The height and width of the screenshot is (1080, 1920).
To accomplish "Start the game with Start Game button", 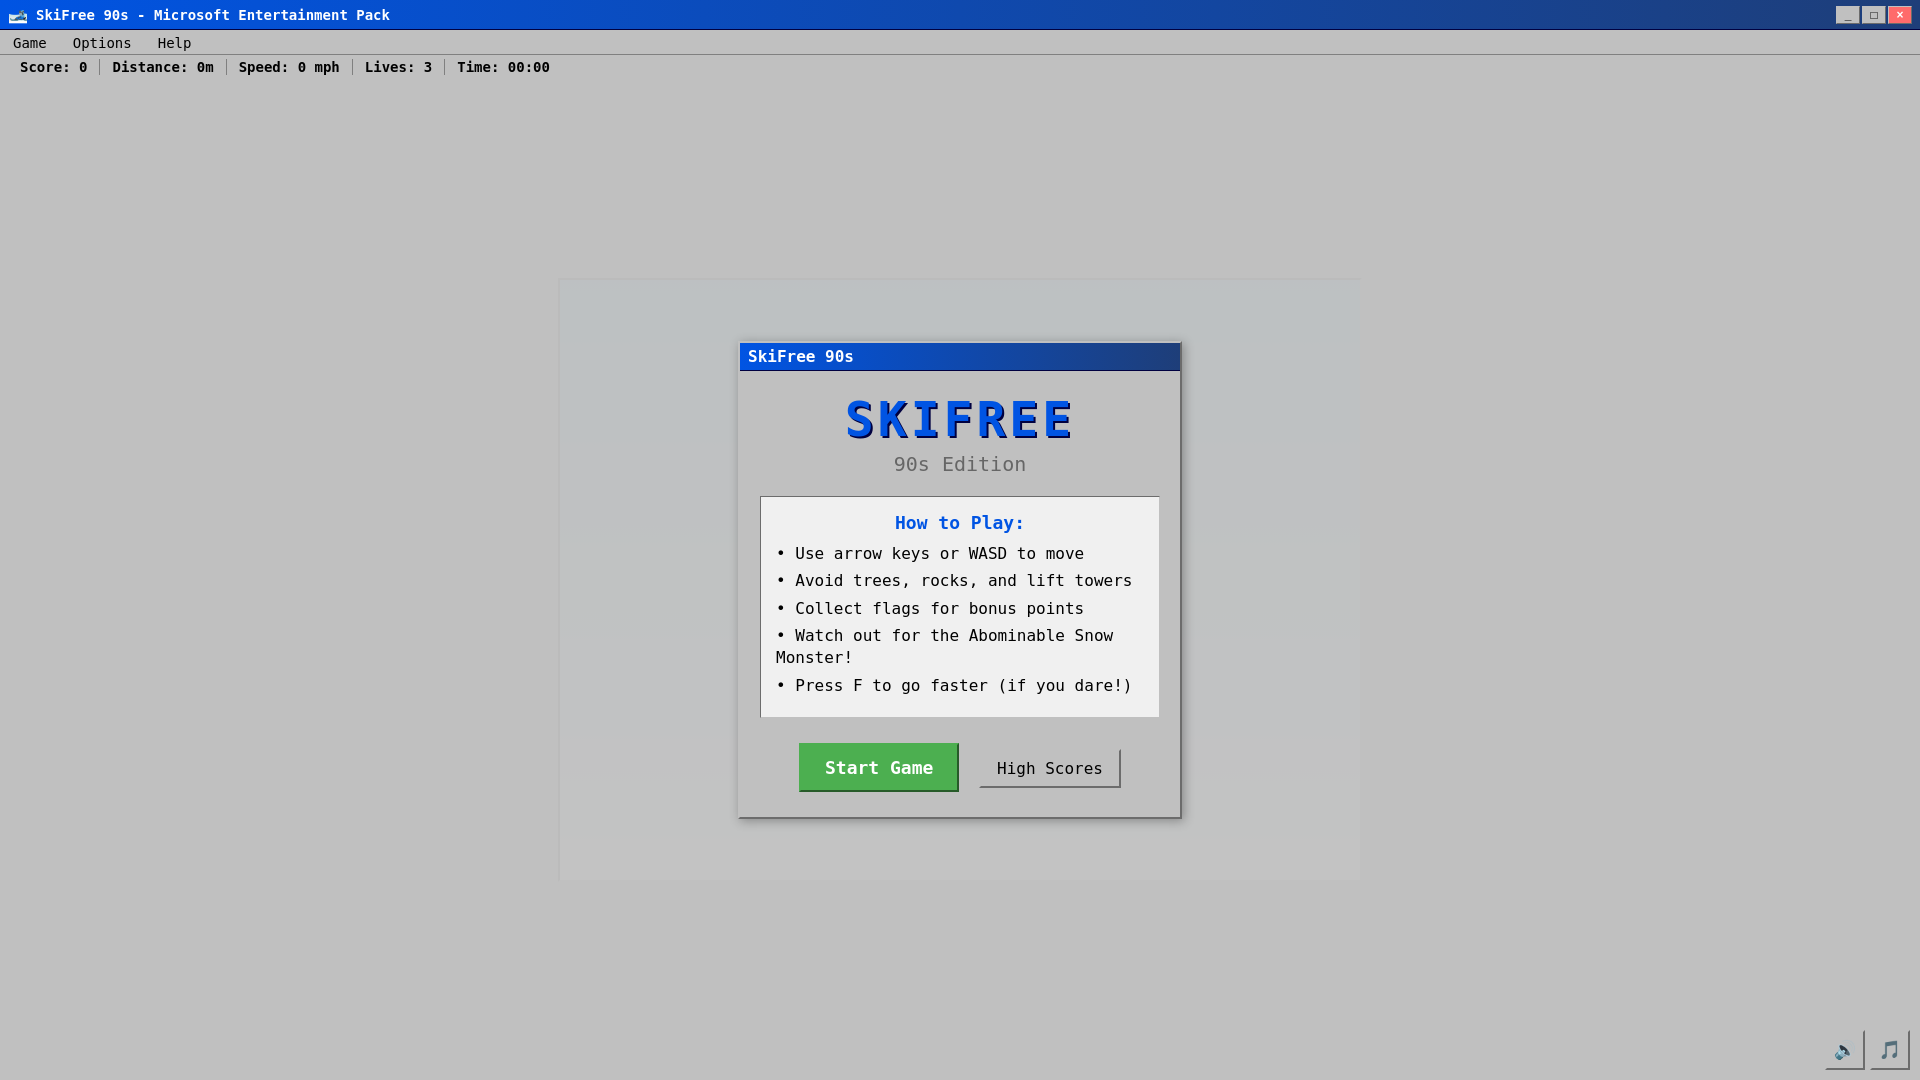I will (x=879, y=767).
